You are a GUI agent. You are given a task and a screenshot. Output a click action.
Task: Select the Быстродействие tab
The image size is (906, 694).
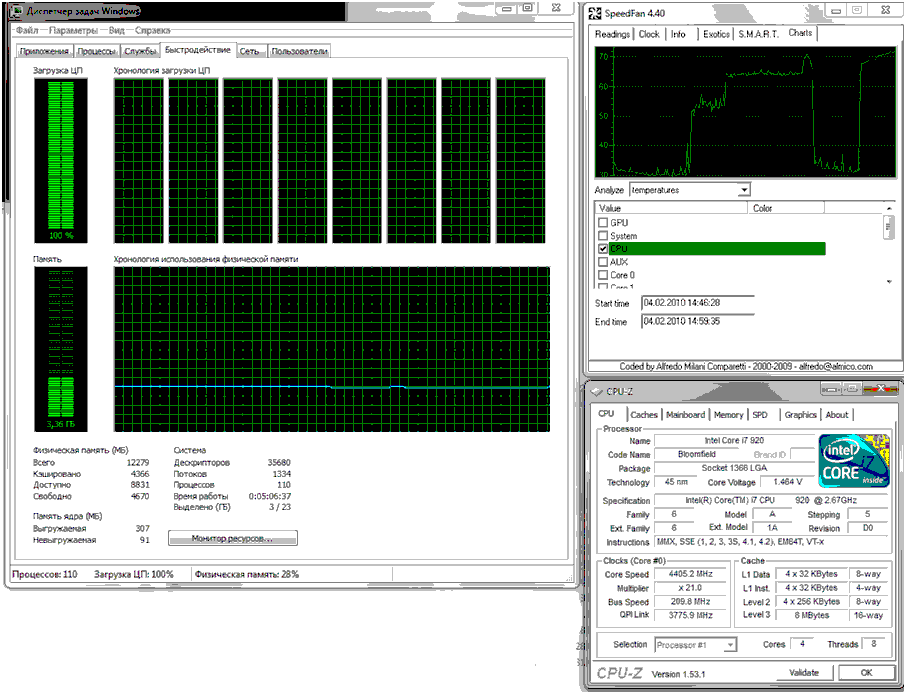coord(198,50)
